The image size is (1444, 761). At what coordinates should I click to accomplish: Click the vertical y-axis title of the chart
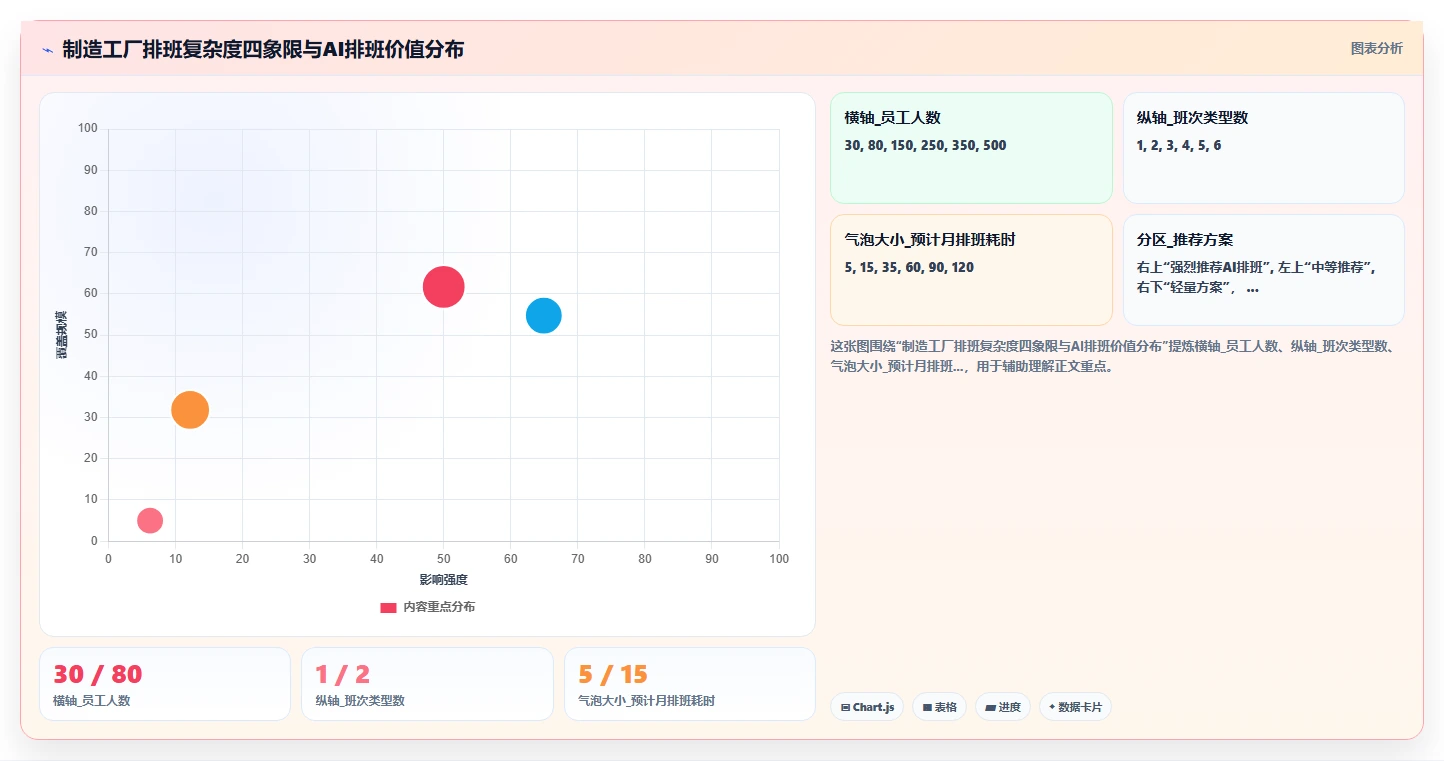61,335
